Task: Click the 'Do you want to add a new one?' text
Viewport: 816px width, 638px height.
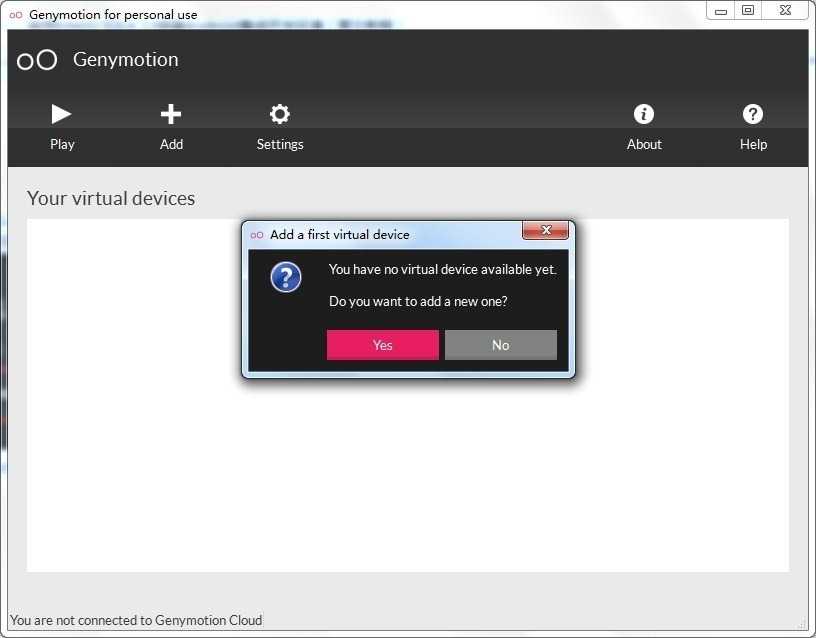Action: tap(418, 301)
